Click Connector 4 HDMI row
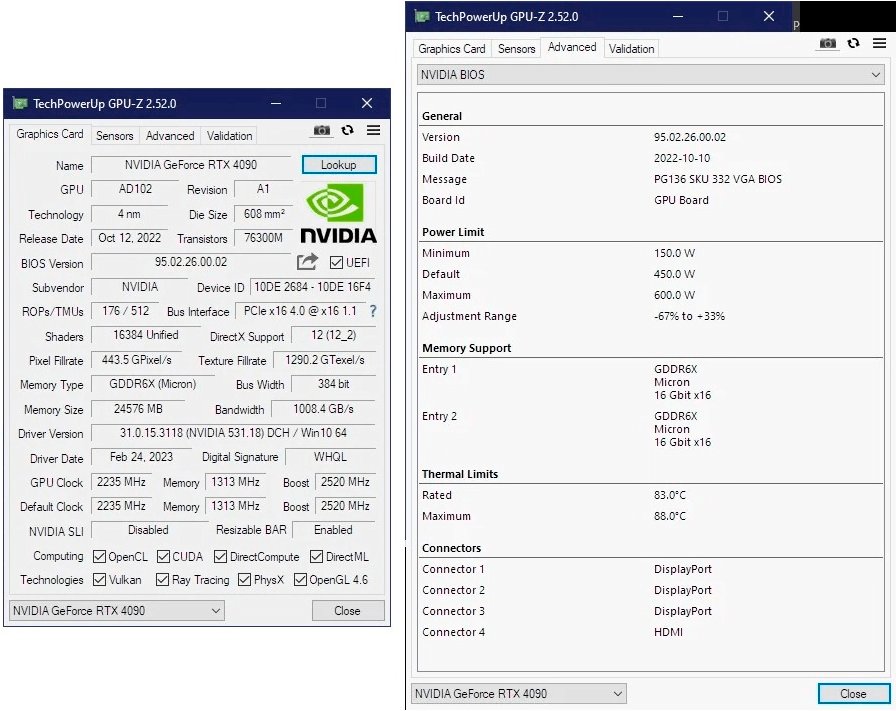896x711 pixels. click(x=650, y=633)
